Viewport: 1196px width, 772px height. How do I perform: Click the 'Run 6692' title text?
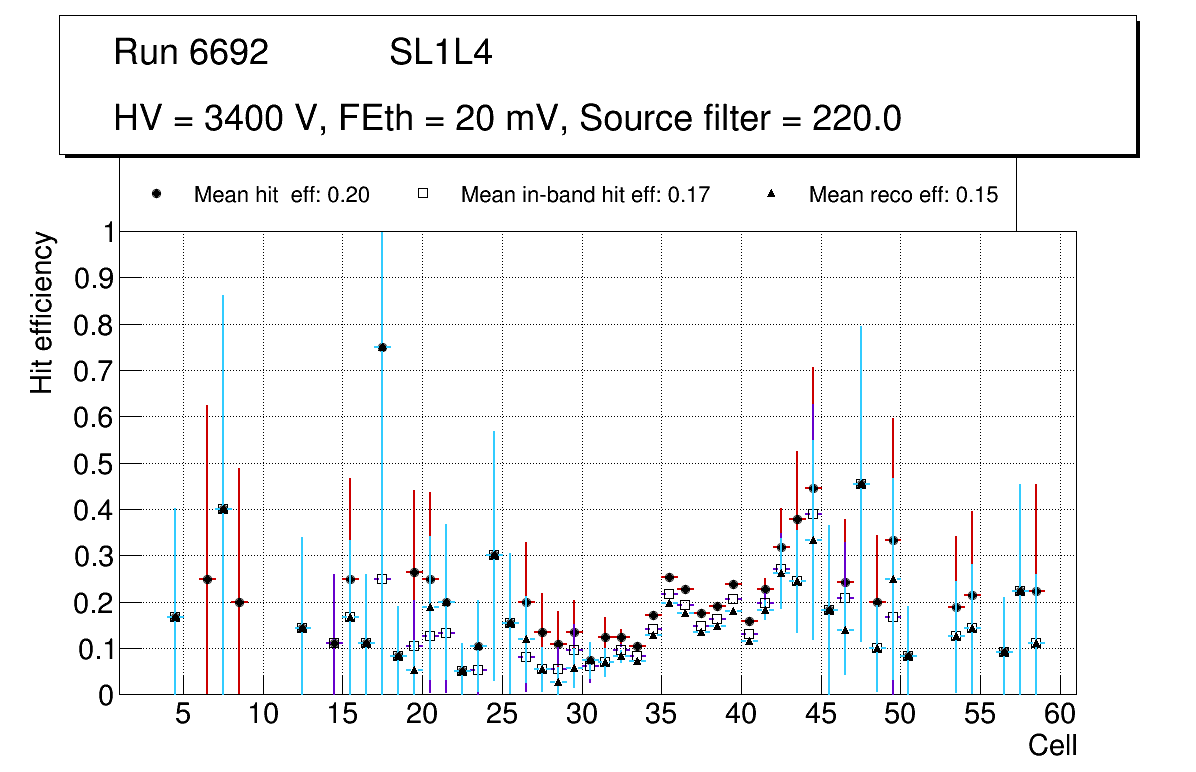pos(191,53)
